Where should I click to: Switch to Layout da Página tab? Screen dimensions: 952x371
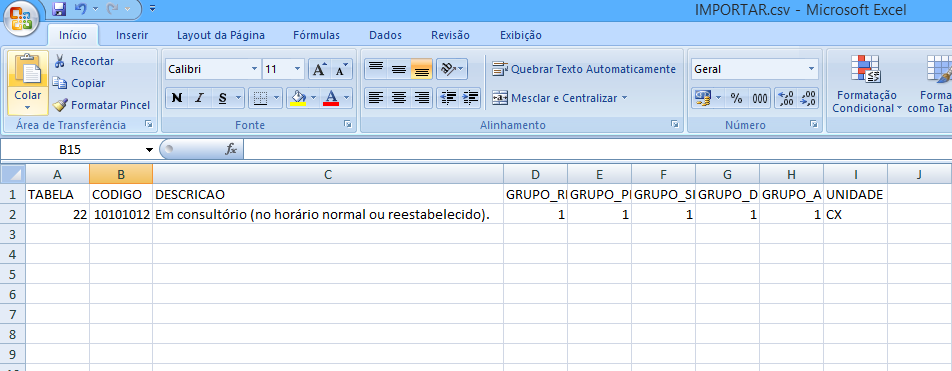221,35
